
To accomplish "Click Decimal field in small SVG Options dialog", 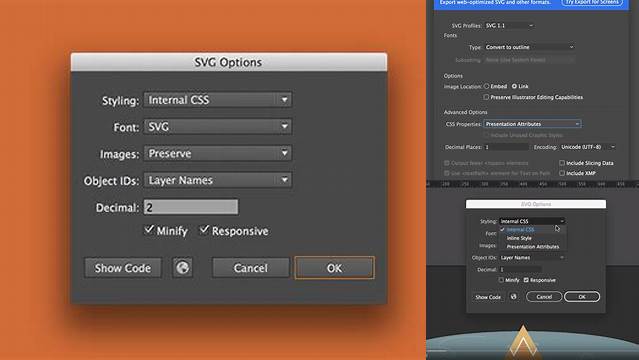I will [520, 269].
